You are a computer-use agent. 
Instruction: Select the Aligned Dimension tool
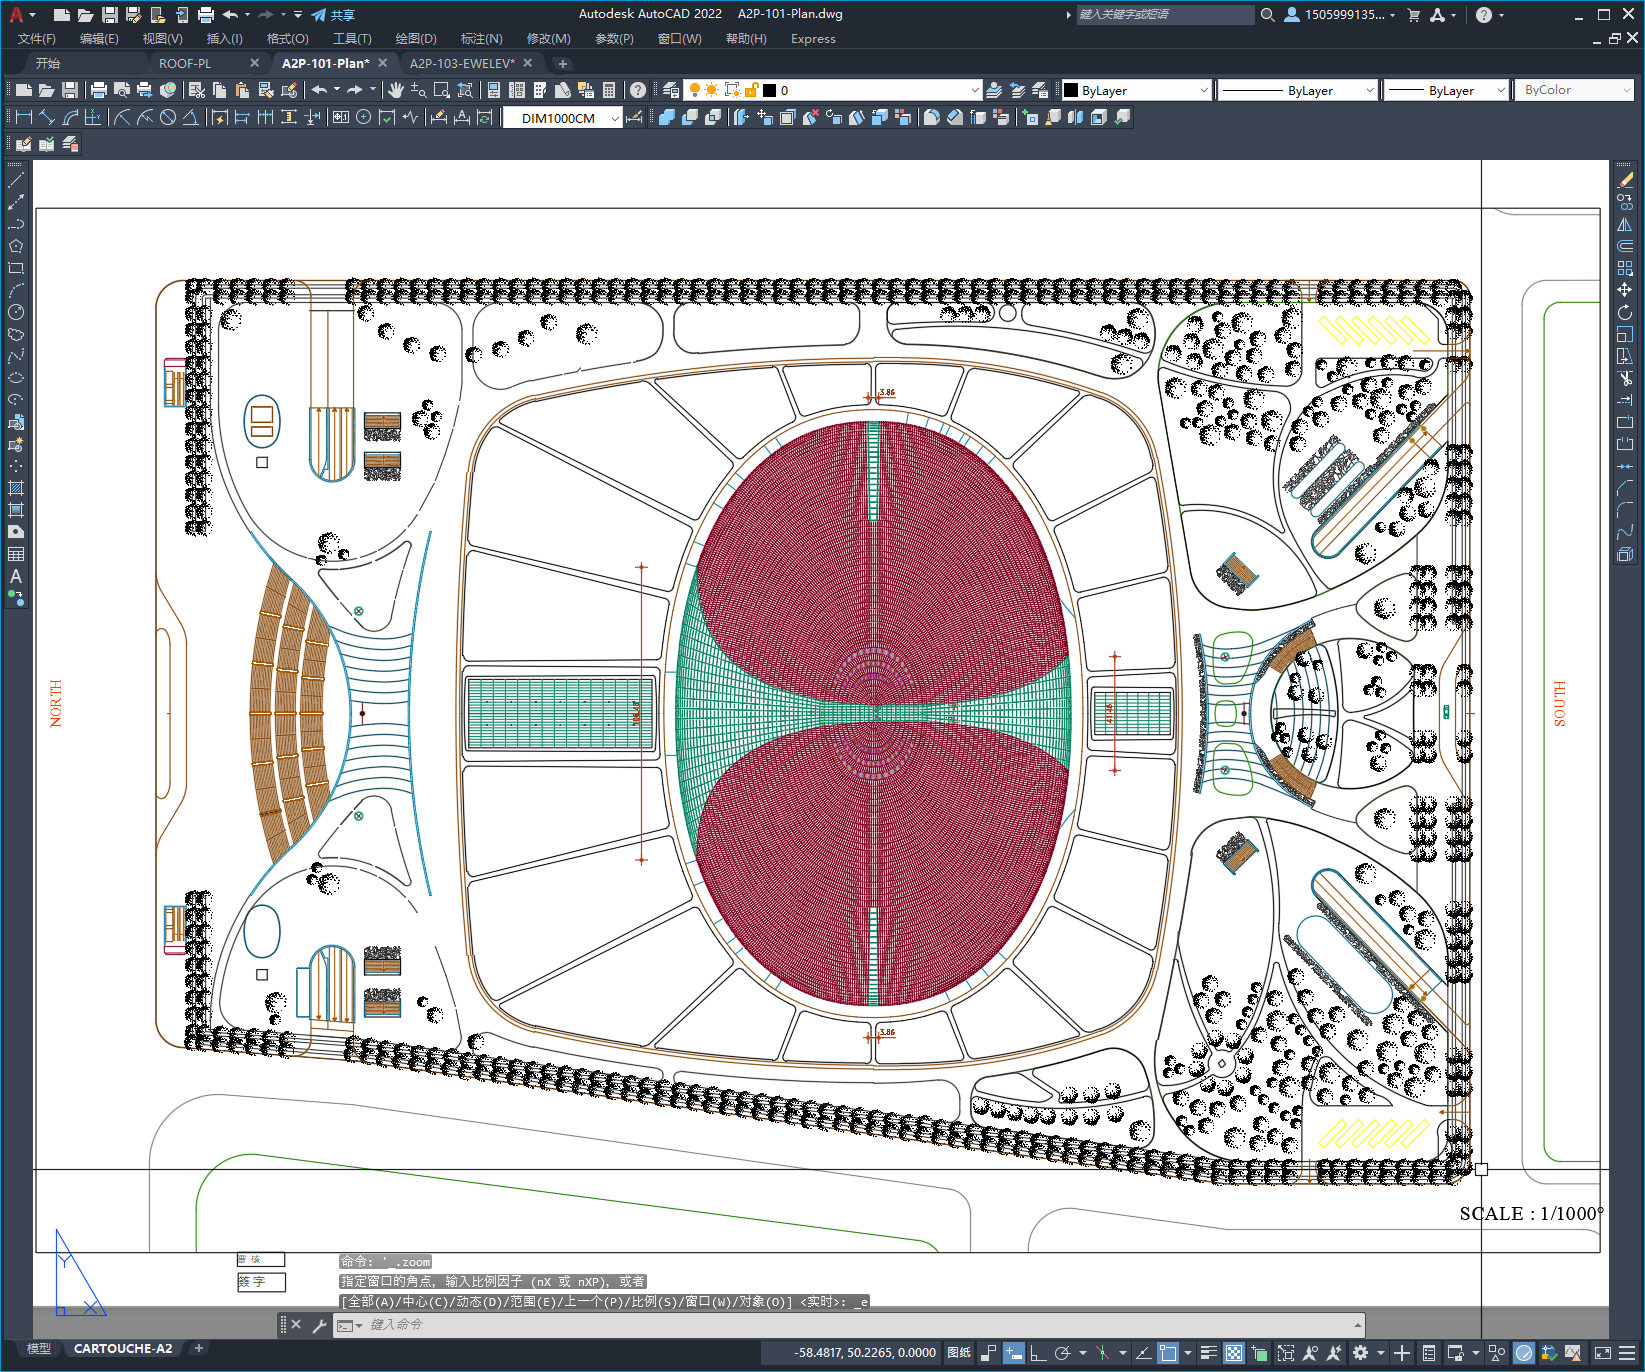click(47, 117)
